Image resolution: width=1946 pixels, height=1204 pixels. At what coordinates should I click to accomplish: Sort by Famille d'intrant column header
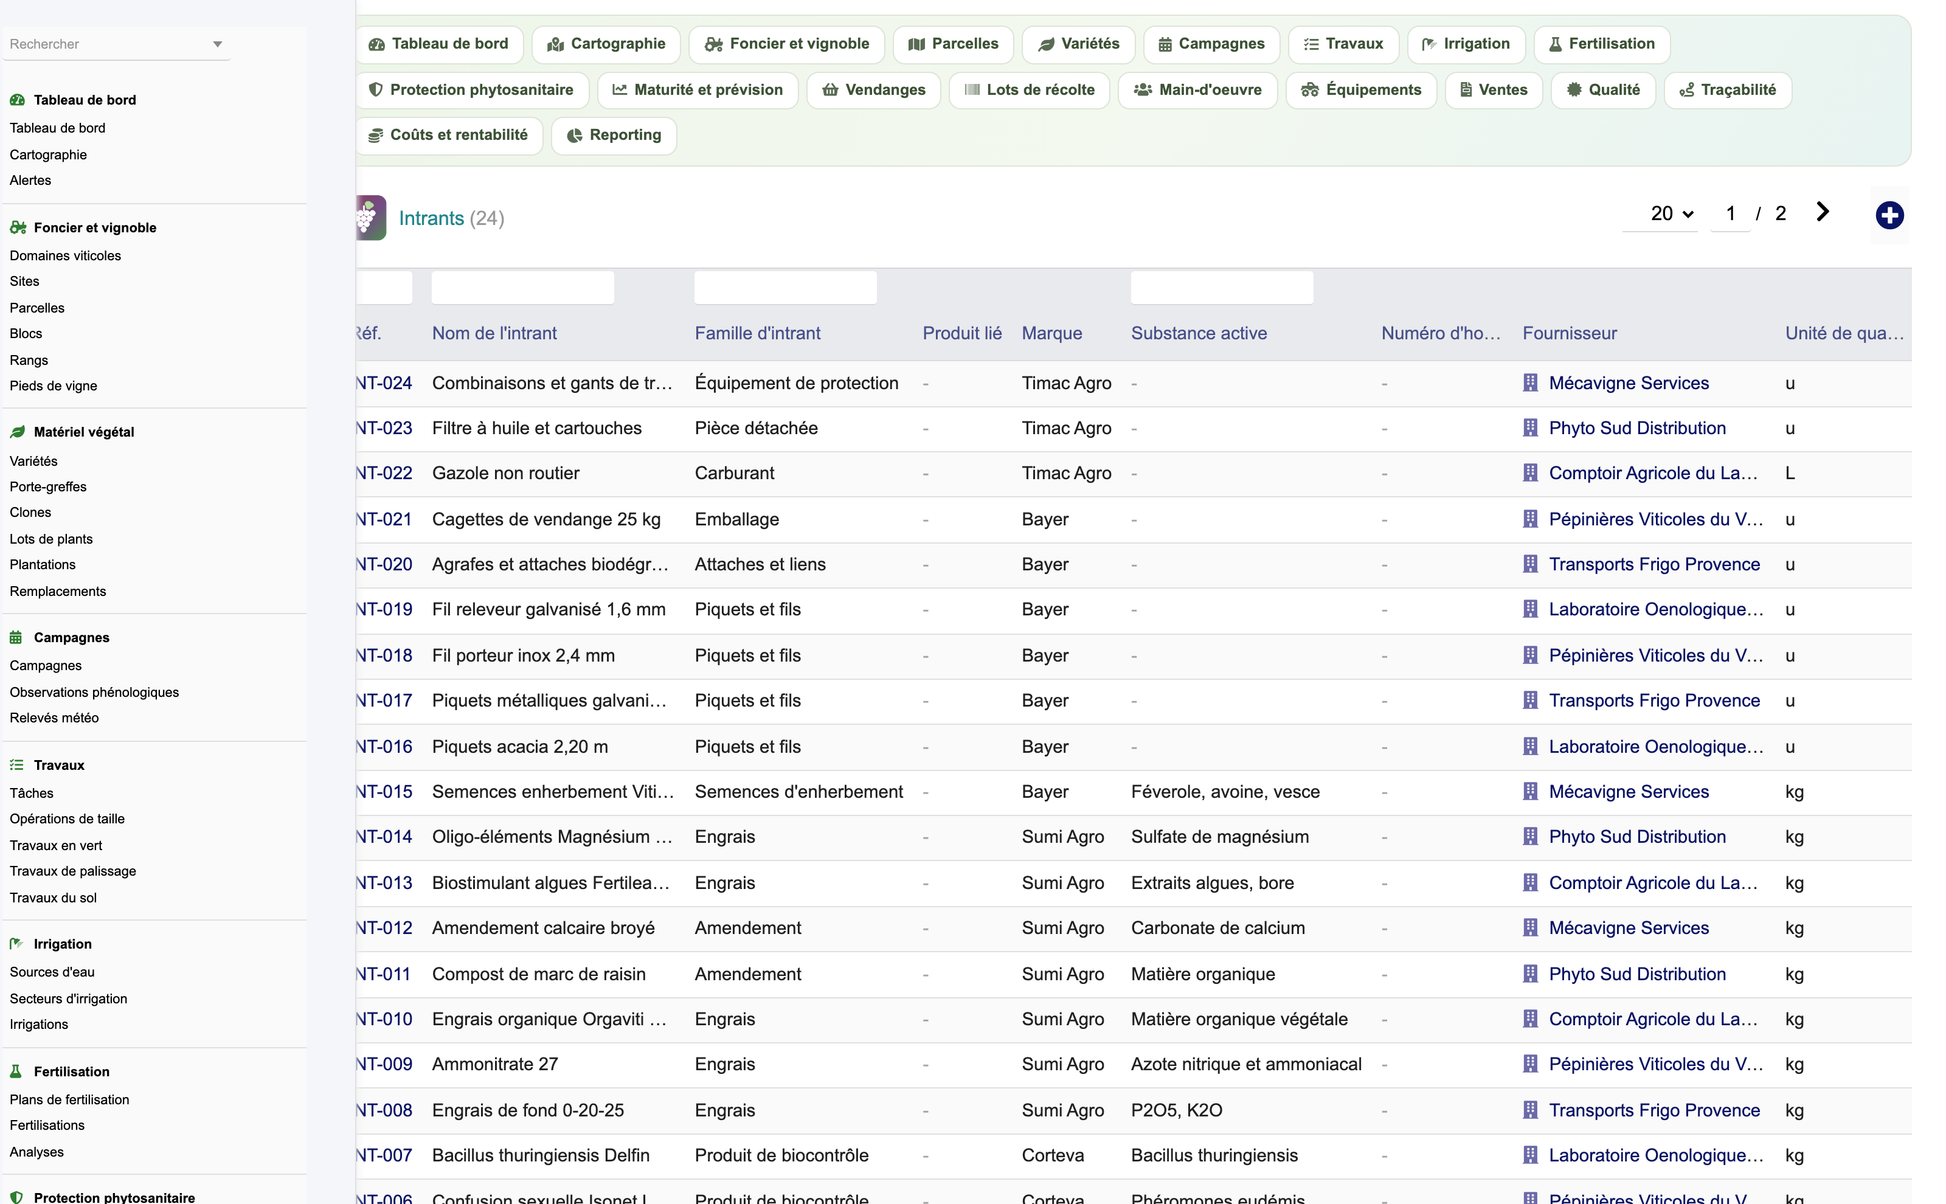(x=757, y=334)
